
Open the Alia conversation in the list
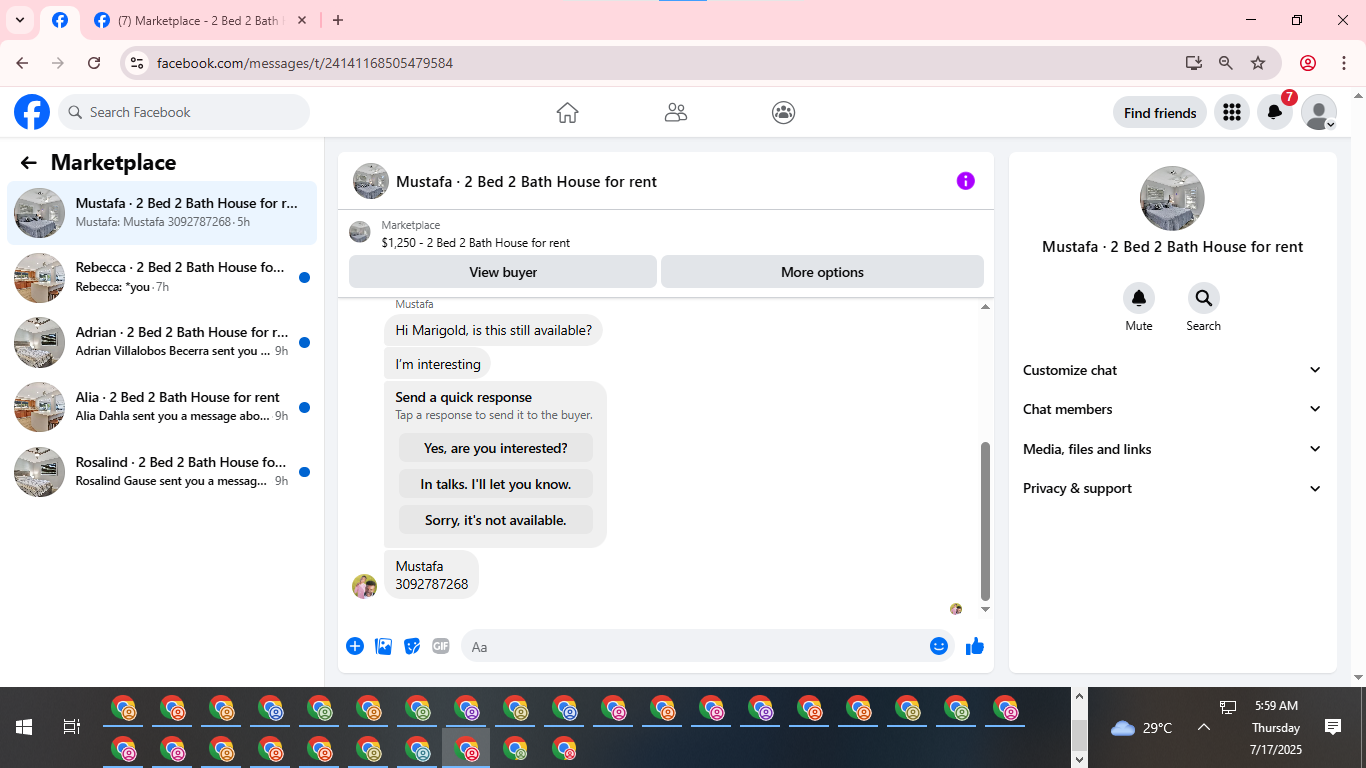(x=162, y=407)
